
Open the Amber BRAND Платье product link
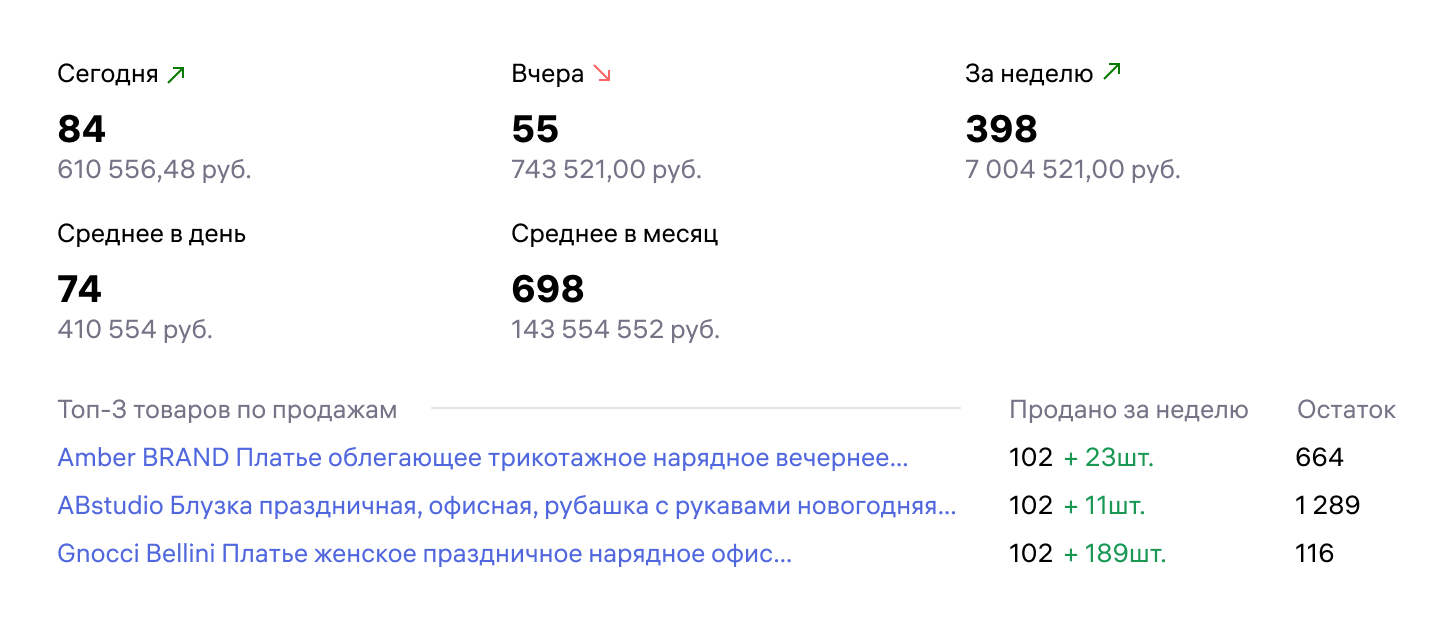(x=483, y=458)
